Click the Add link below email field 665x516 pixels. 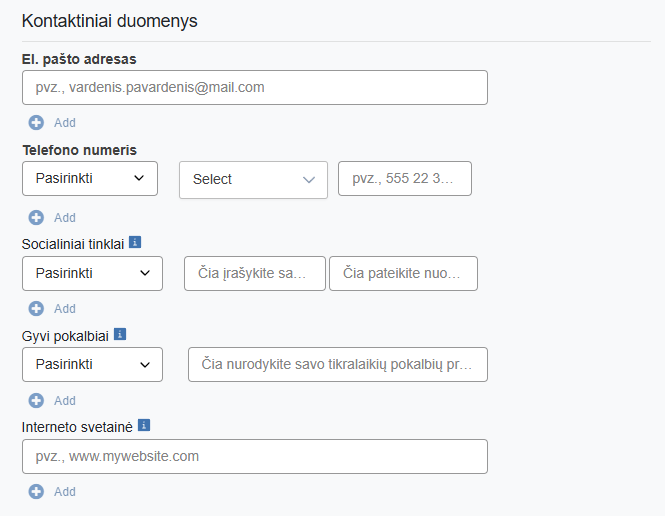click(x=65, y=123)
